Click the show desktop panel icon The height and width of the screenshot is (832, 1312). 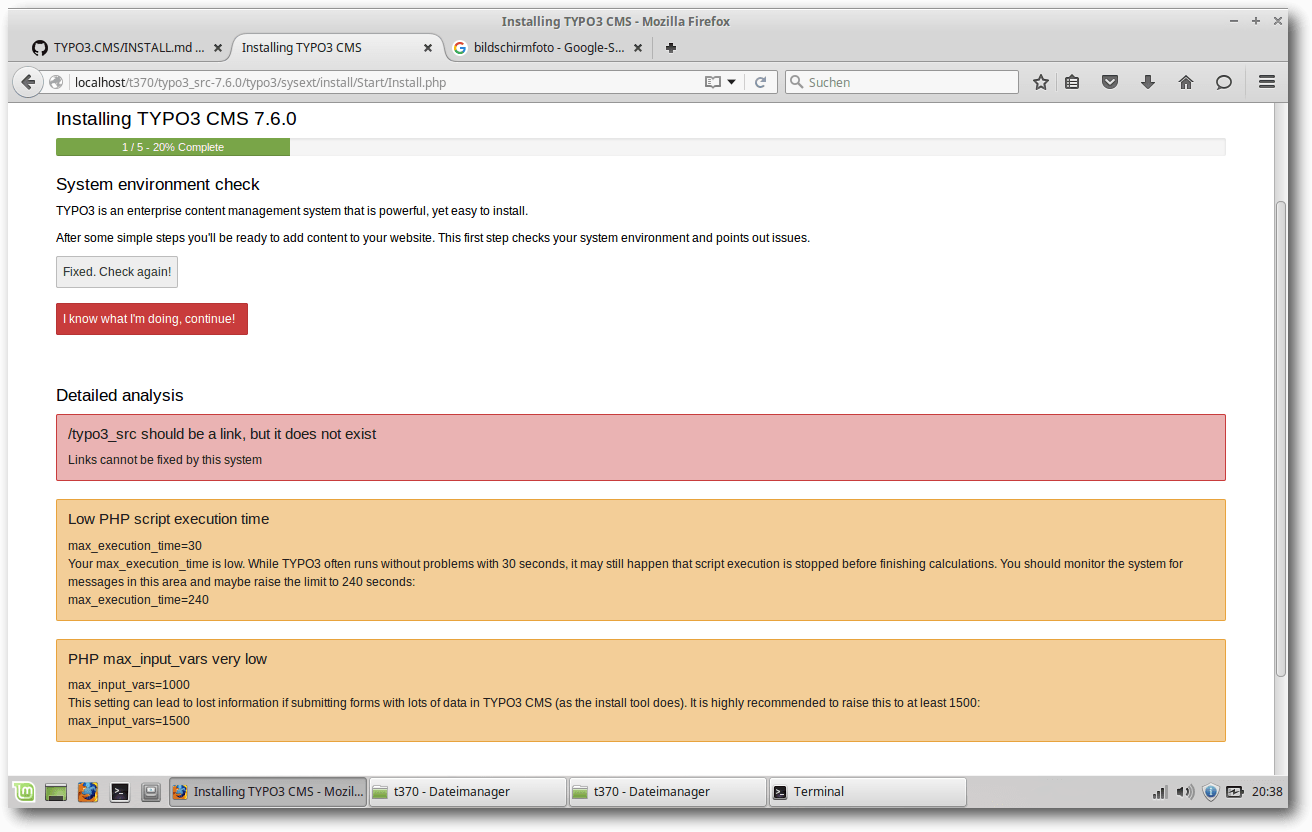tap(56, 792)
